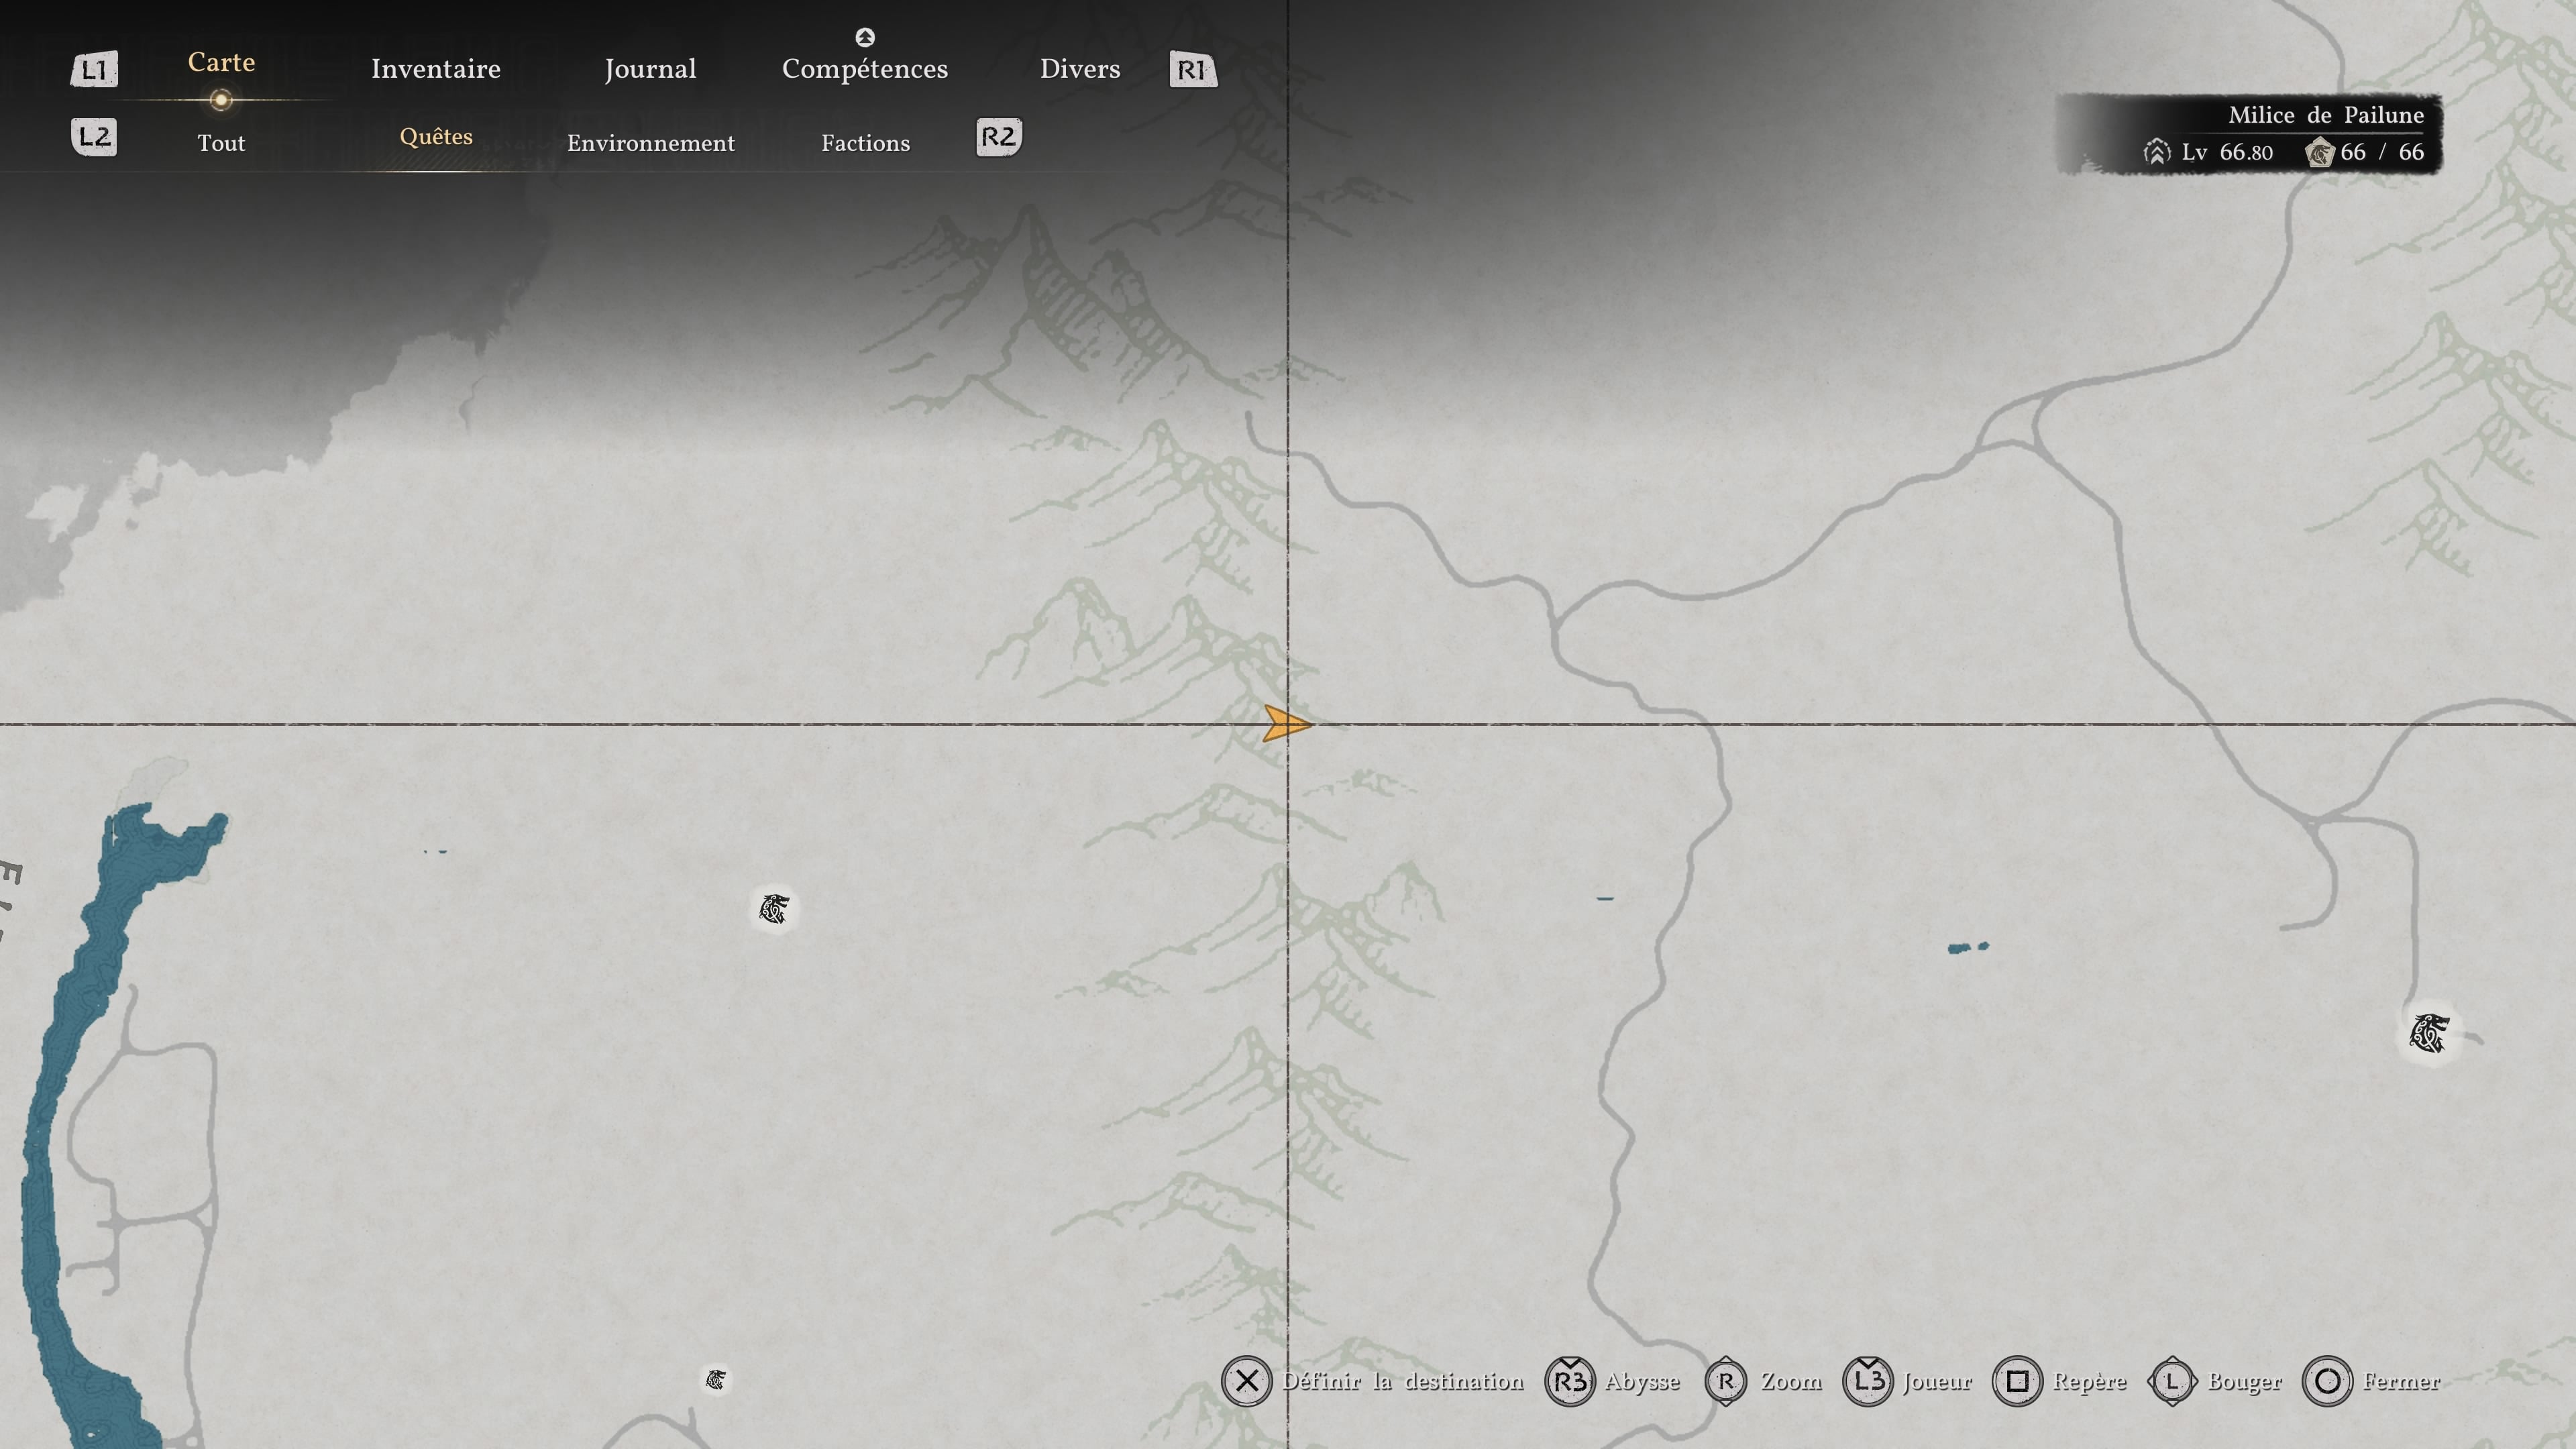Click the L2 trigger icon
2576x1449 pixels.
pyautogui.click(x=94, y=137)
